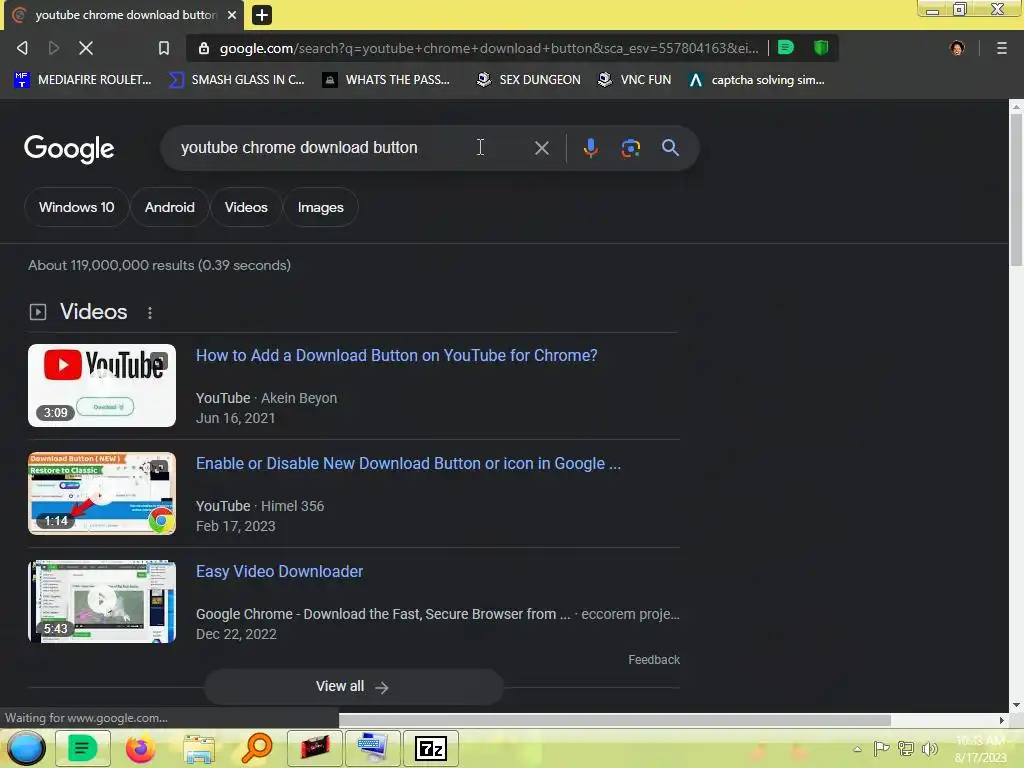The height and width of the screenshot is (768, 1024).
Task: Click the green chat extension icon
Action: coord(786,48)
